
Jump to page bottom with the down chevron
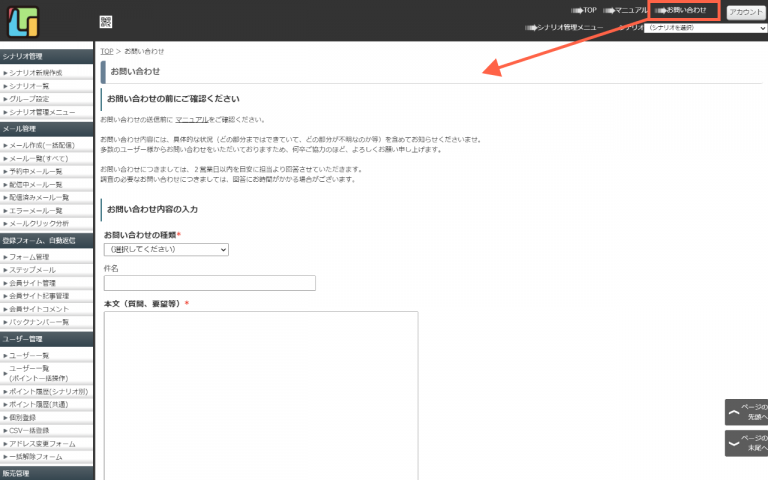pos(746,443)
